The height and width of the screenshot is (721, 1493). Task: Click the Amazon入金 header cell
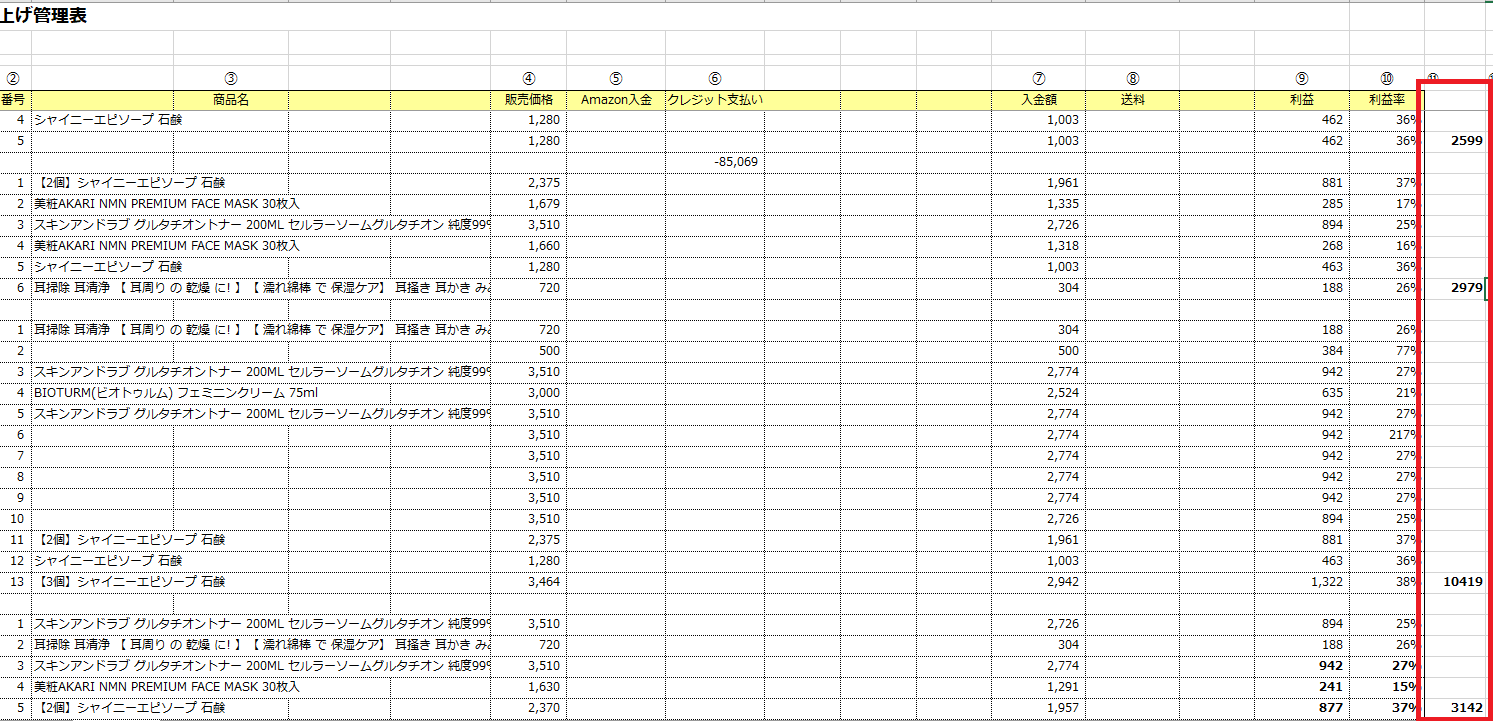pos(615,100)
